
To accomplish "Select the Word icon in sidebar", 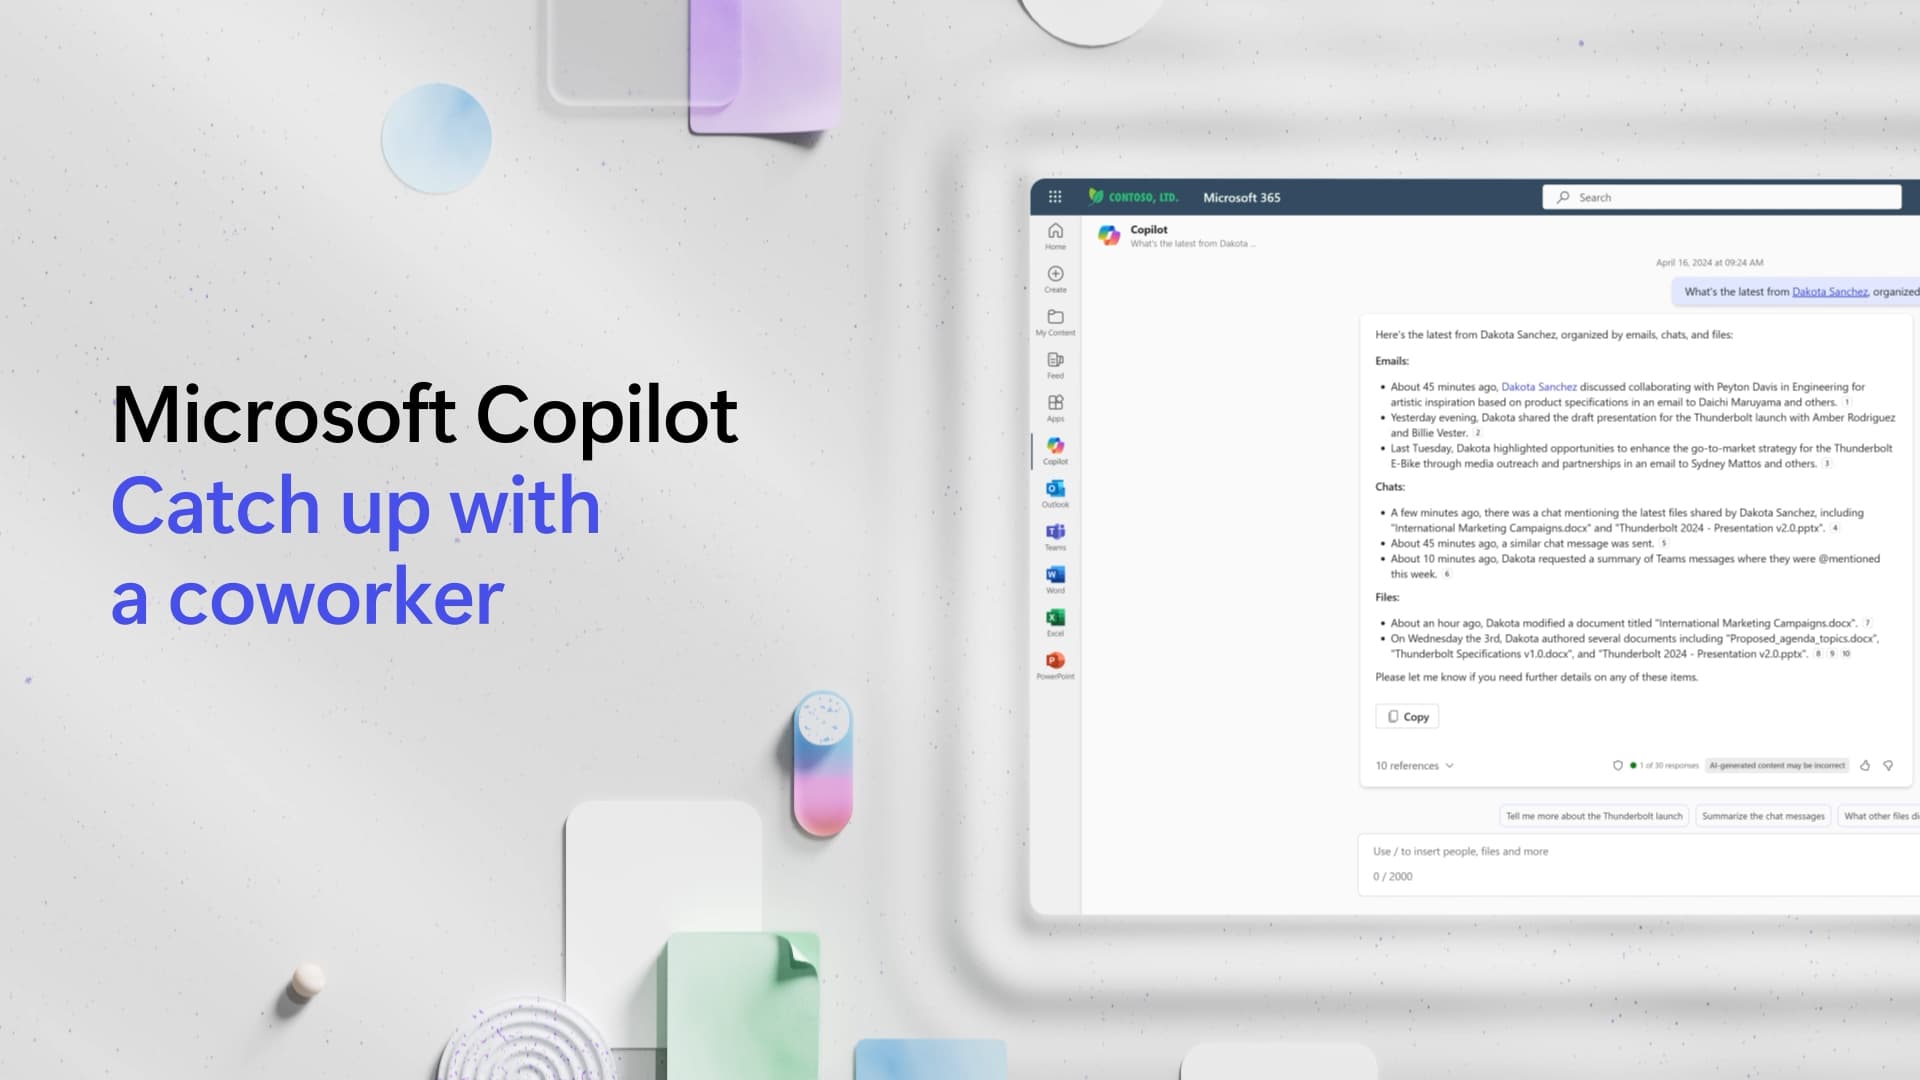I will (x=1055, y=574).
